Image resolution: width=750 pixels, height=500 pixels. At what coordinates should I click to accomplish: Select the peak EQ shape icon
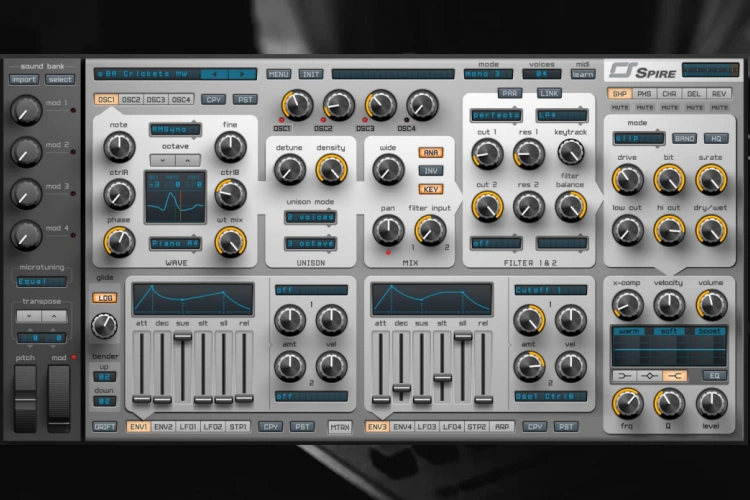[x=650, y=376]
